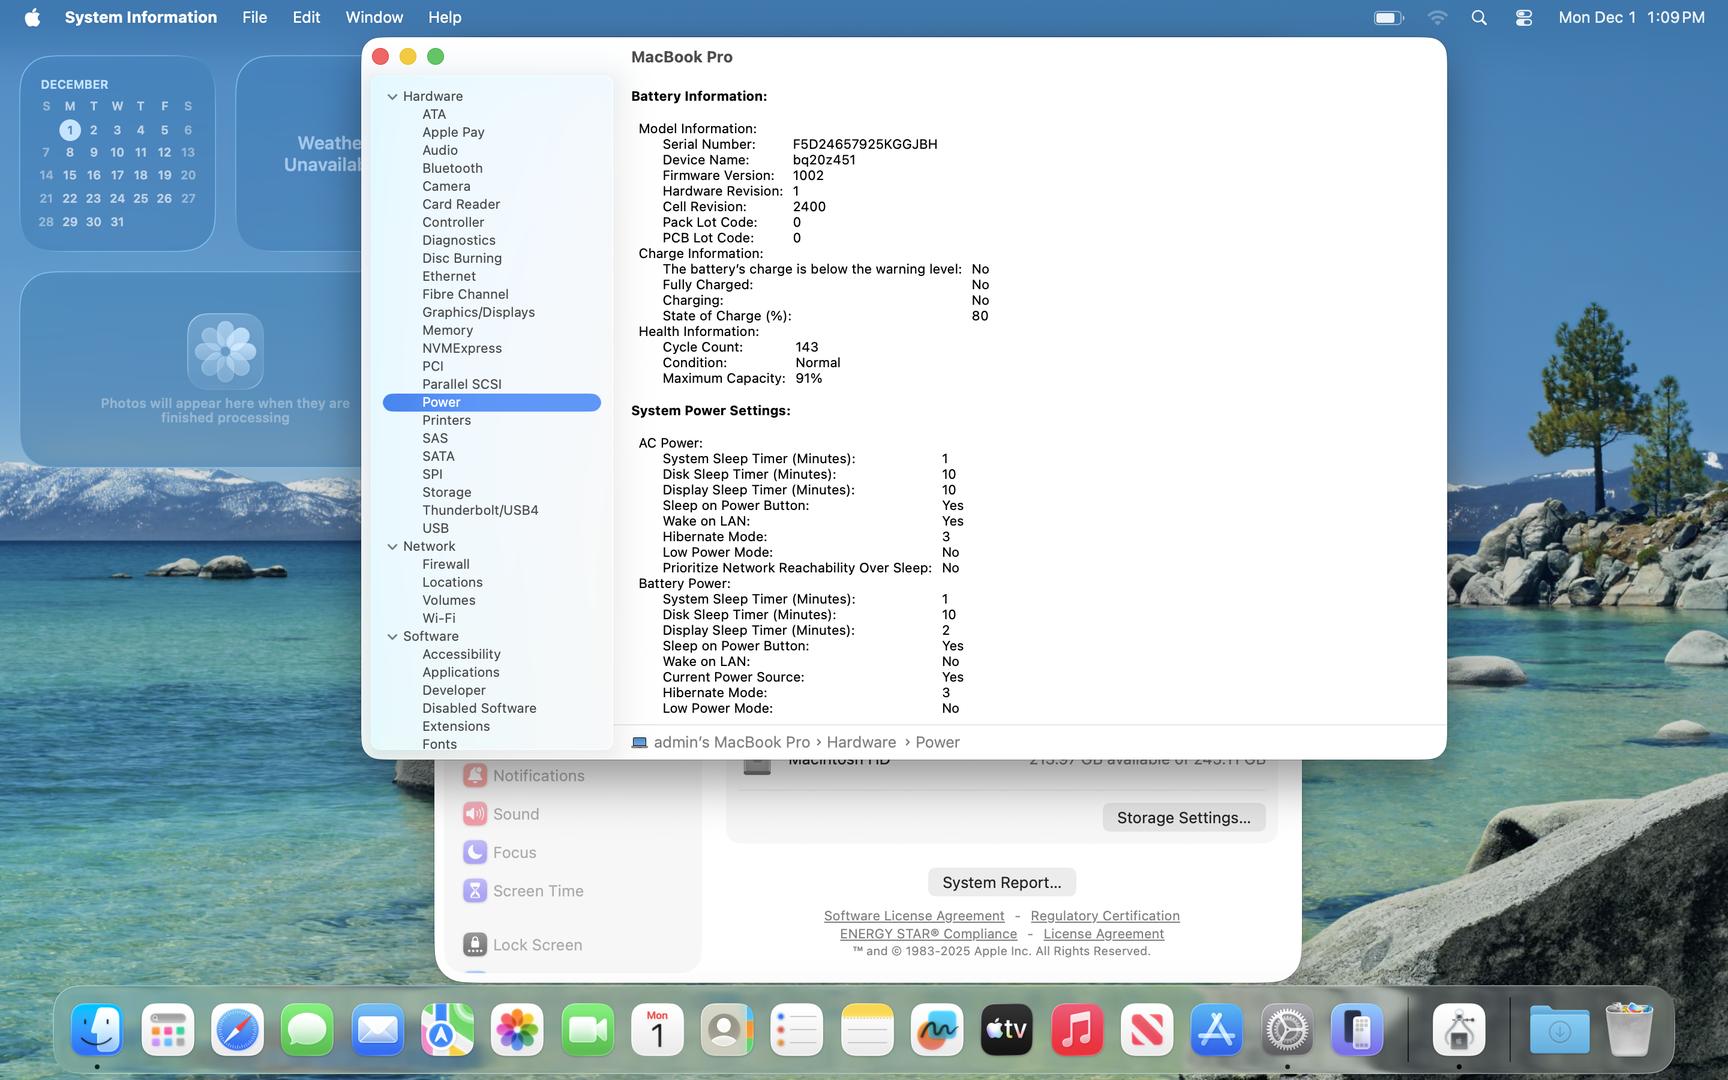The width and height of the screenshot is (1728, 1080).
Task: Open Music app in dock
Action: (1077, 1030)
